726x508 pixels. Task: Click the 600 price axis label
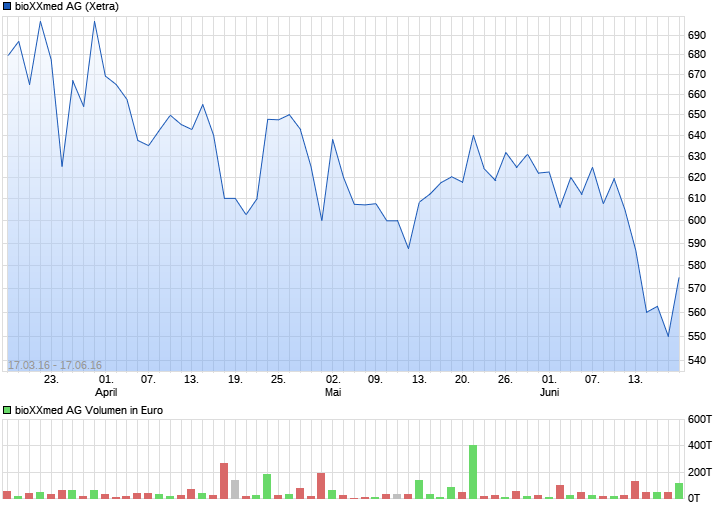697,220
